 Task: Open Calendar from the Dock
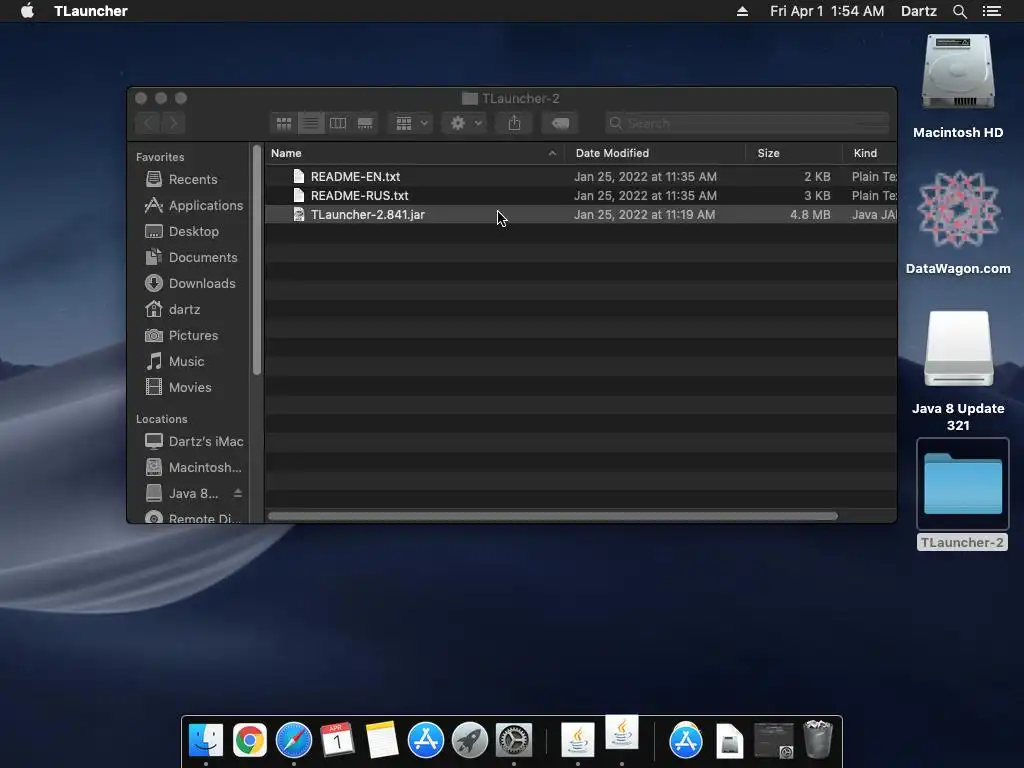pos(338,740)
